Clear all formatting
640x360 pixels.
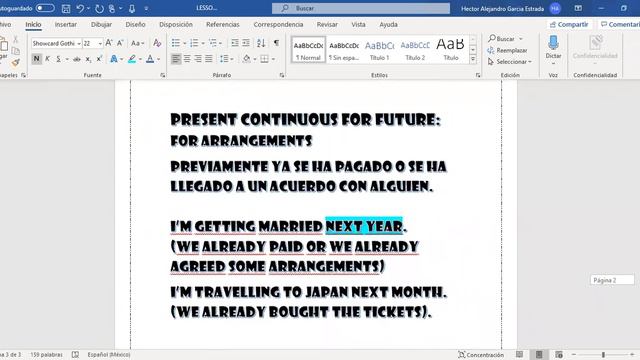point(157,43)
